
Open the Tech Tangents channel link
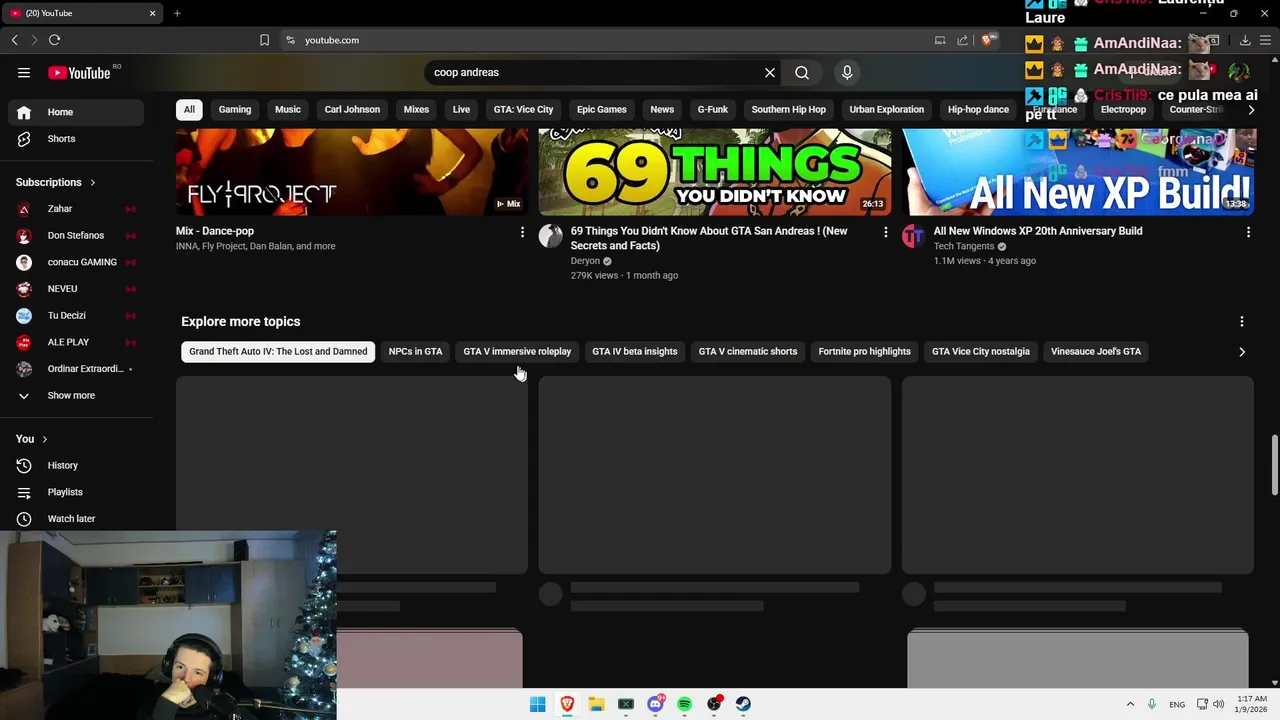click(x=964, y=246)
